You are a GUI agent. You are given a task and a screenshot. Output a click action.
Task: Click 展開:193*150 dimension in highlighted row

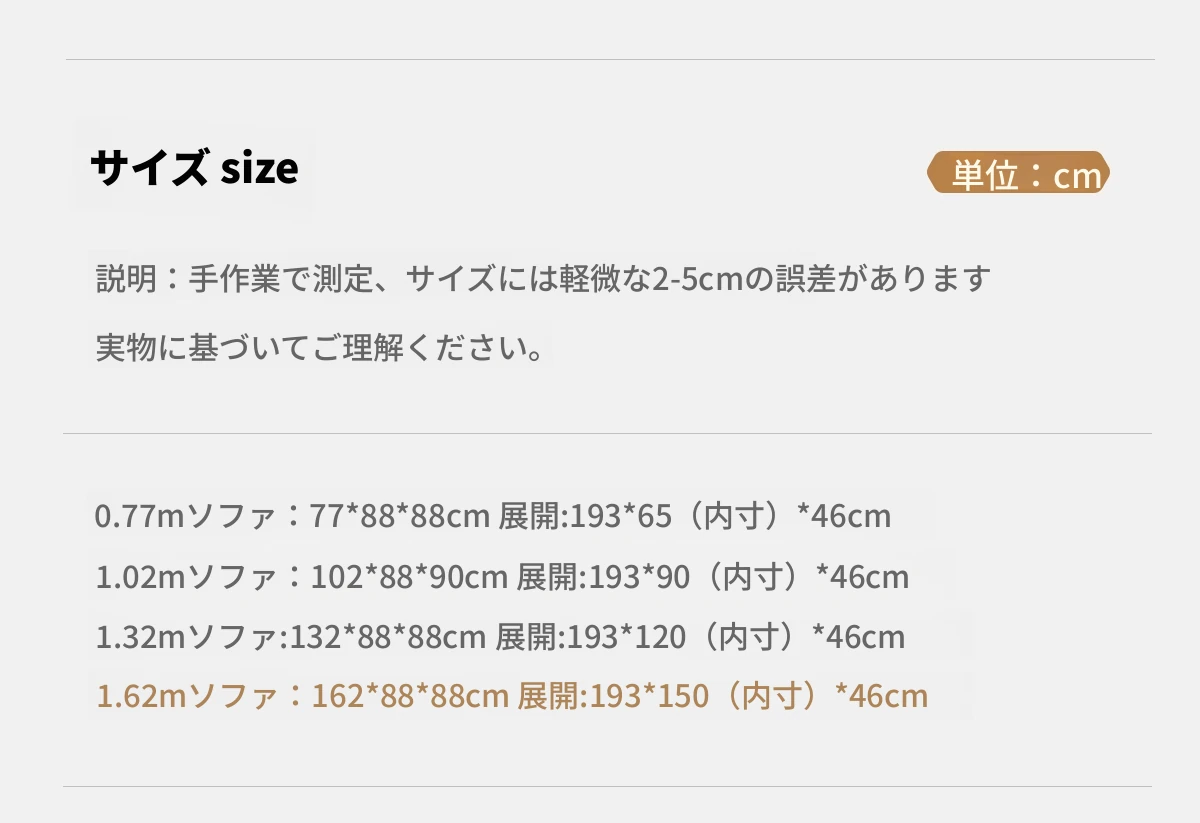tap(612, 696)
